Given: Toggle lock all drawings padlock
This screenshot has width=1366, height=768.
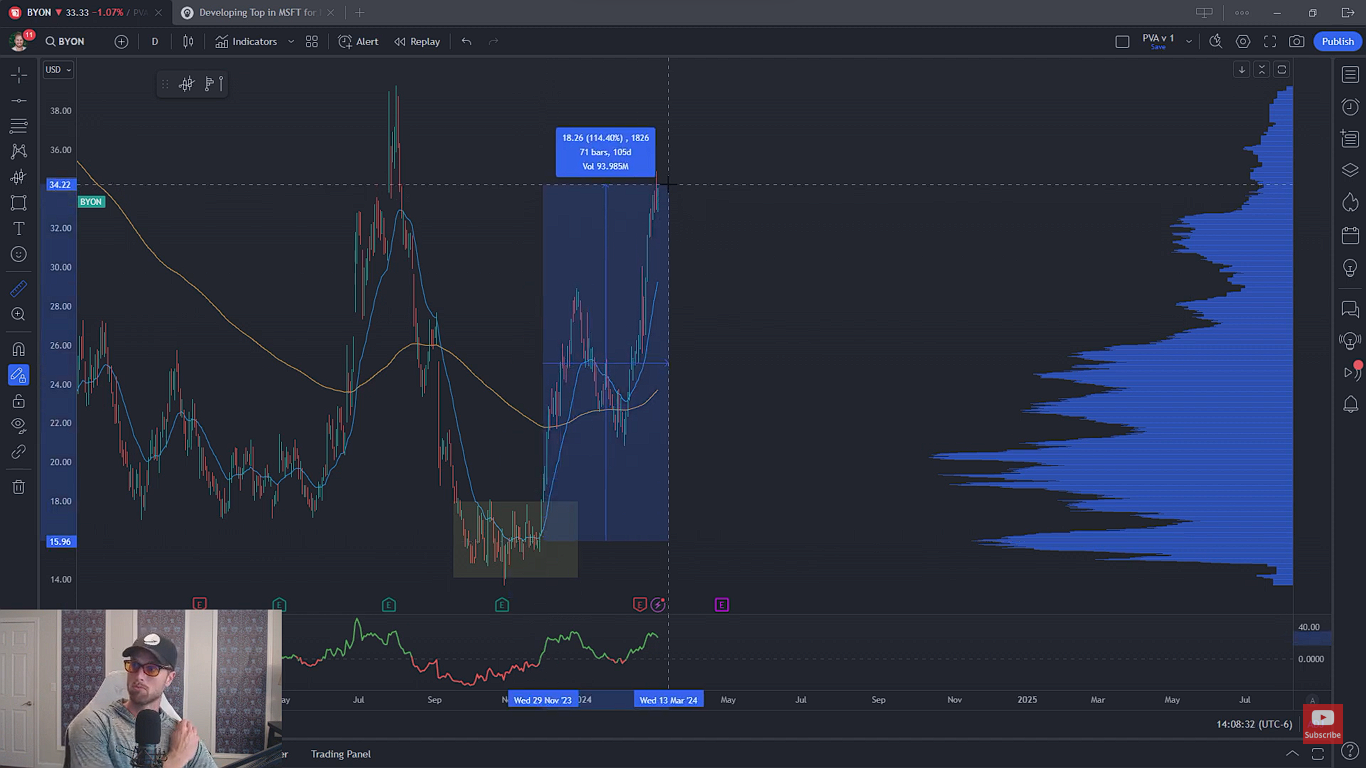Looking at the screenshot, I should click(x=18, y=401).
